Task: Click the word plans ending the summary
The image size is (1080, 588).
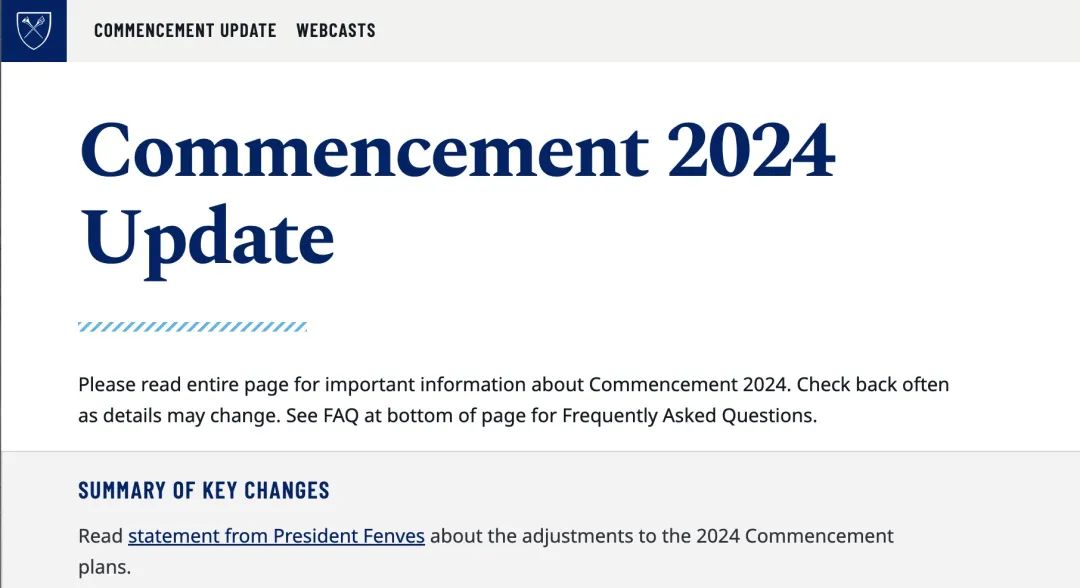Action: 104,568
